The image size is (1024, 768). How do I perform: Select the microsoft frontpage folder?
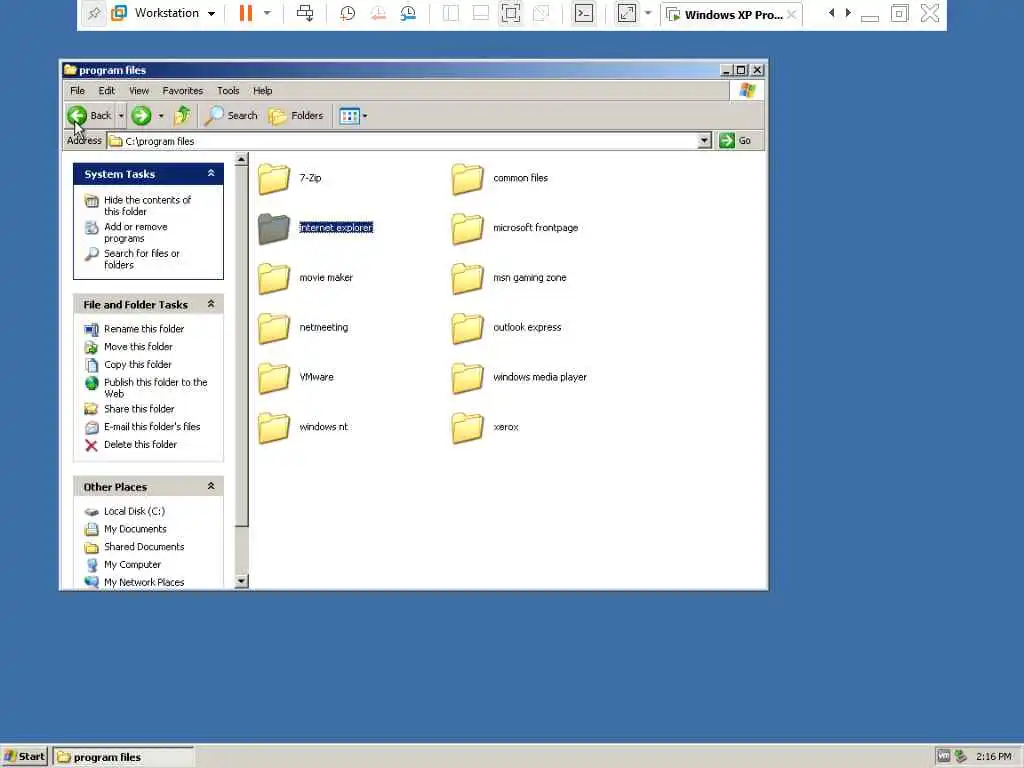click(x=515, y=228)
